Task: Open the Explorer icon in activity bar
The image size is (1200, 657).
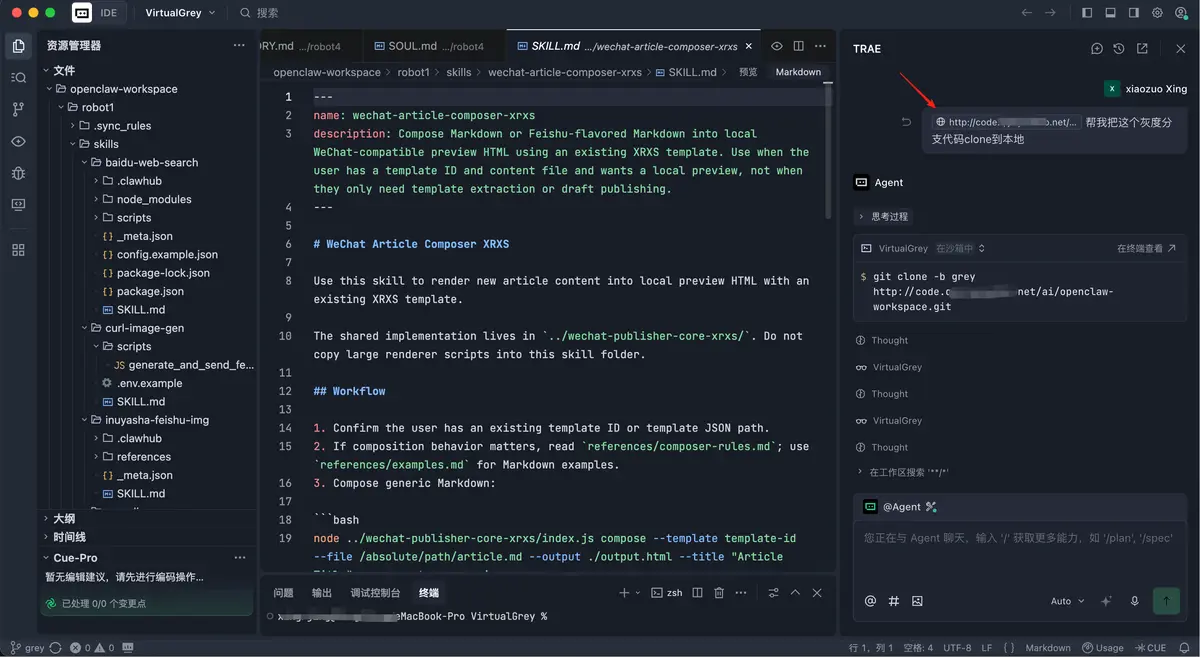Action: 18,46
